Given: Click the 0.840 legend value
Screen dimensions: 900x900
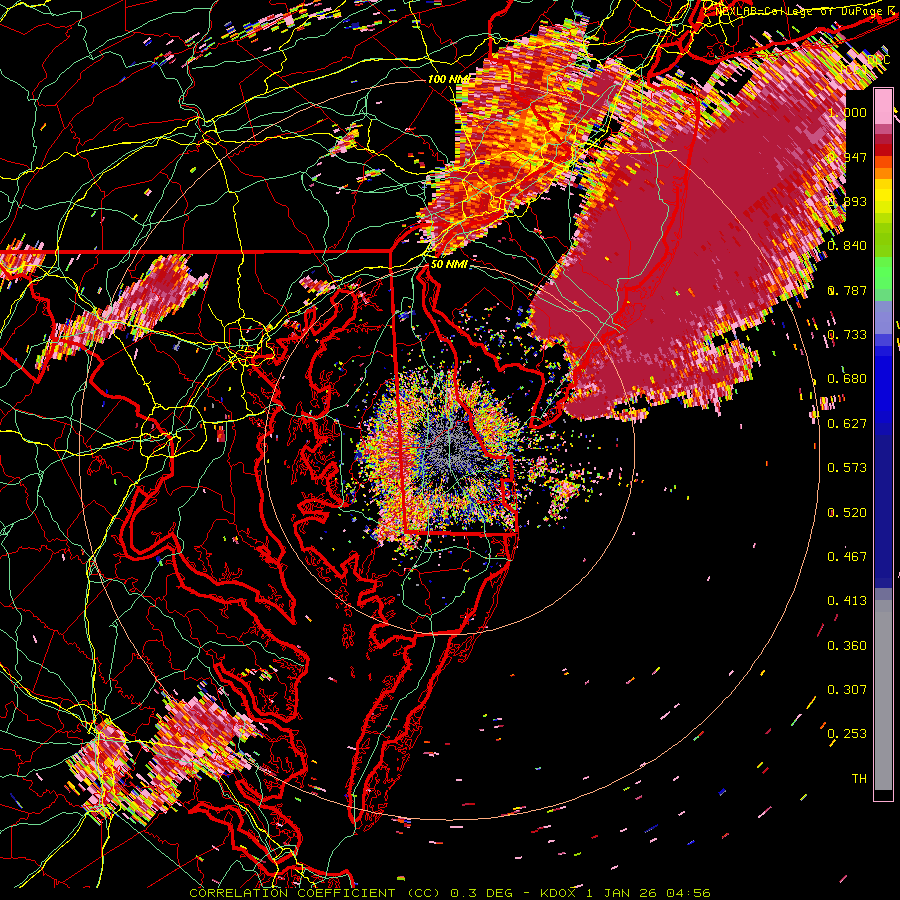Looking at the screenshot, I should [848, 246].
